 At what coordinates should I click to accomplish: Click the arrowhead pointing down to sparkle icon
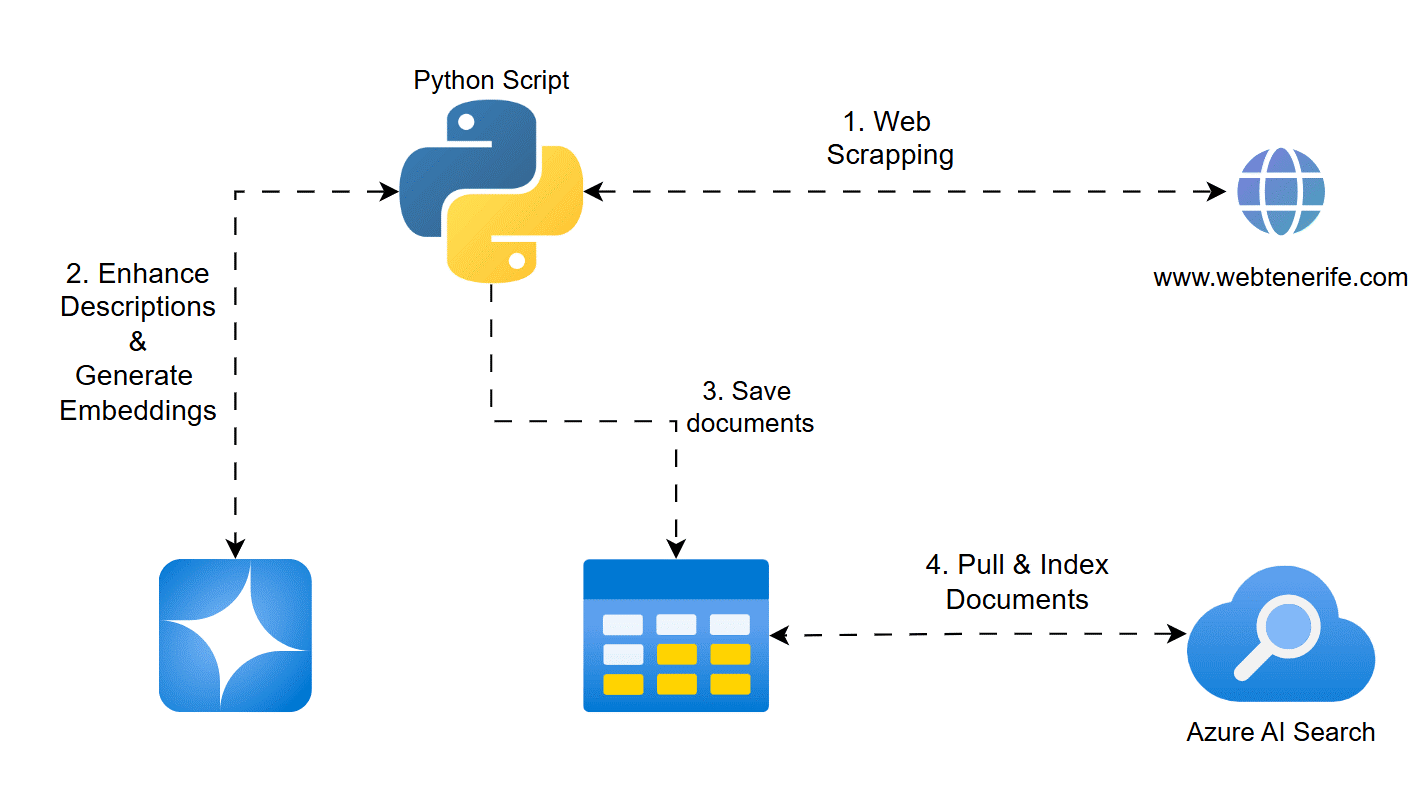235,547
